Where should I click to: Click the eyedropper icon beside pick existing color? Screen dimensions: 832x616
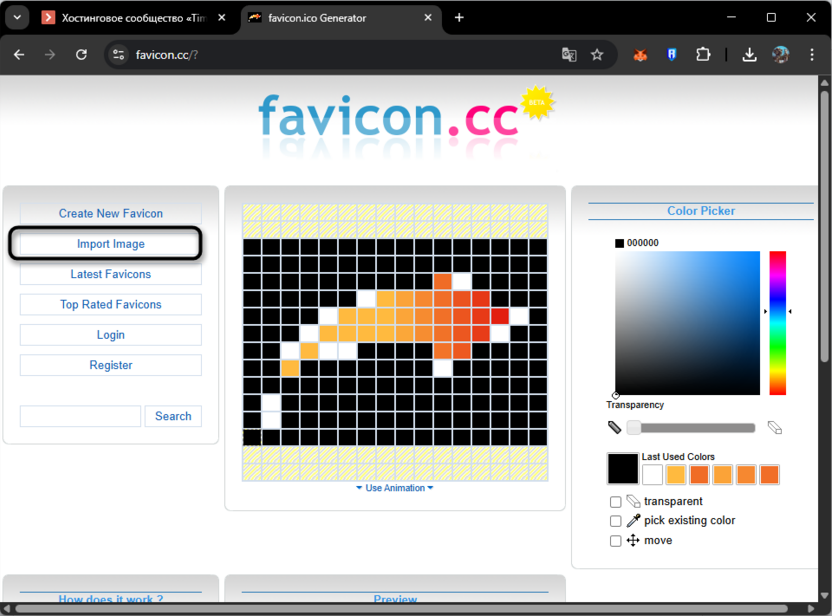[x=633, y=520]
